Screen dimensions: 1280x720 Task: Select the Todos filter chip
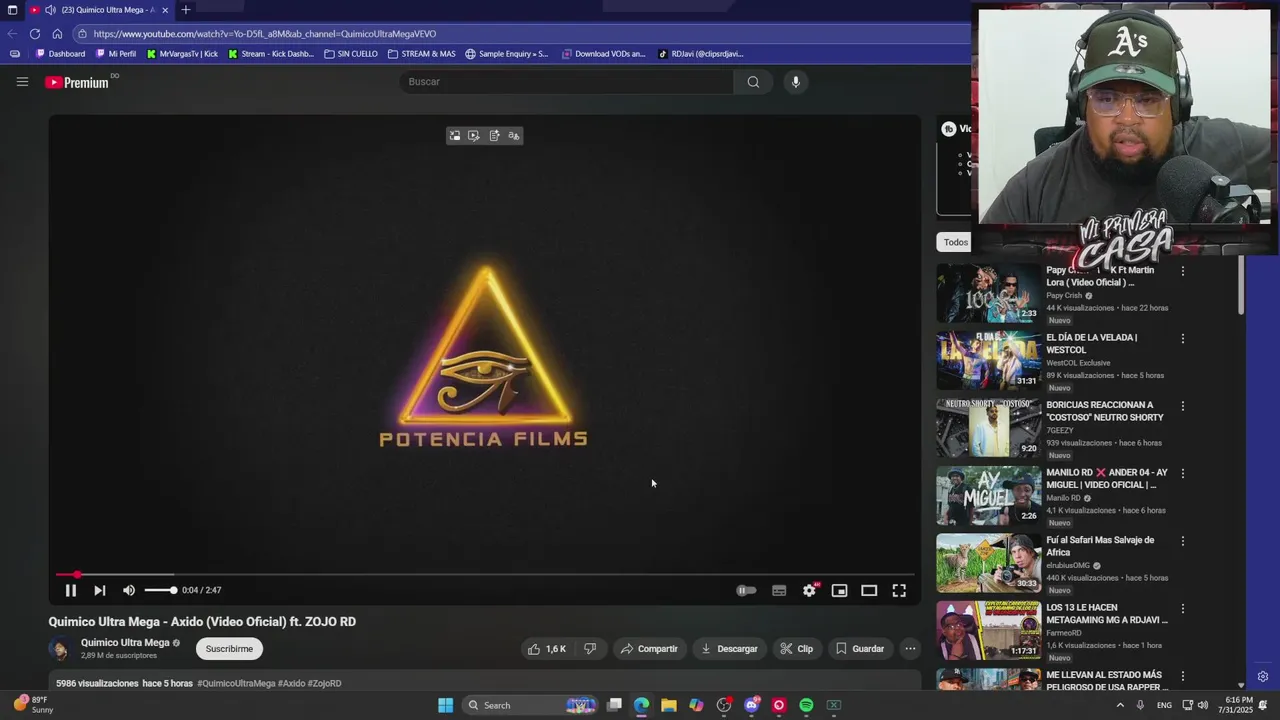pos(956,242)
